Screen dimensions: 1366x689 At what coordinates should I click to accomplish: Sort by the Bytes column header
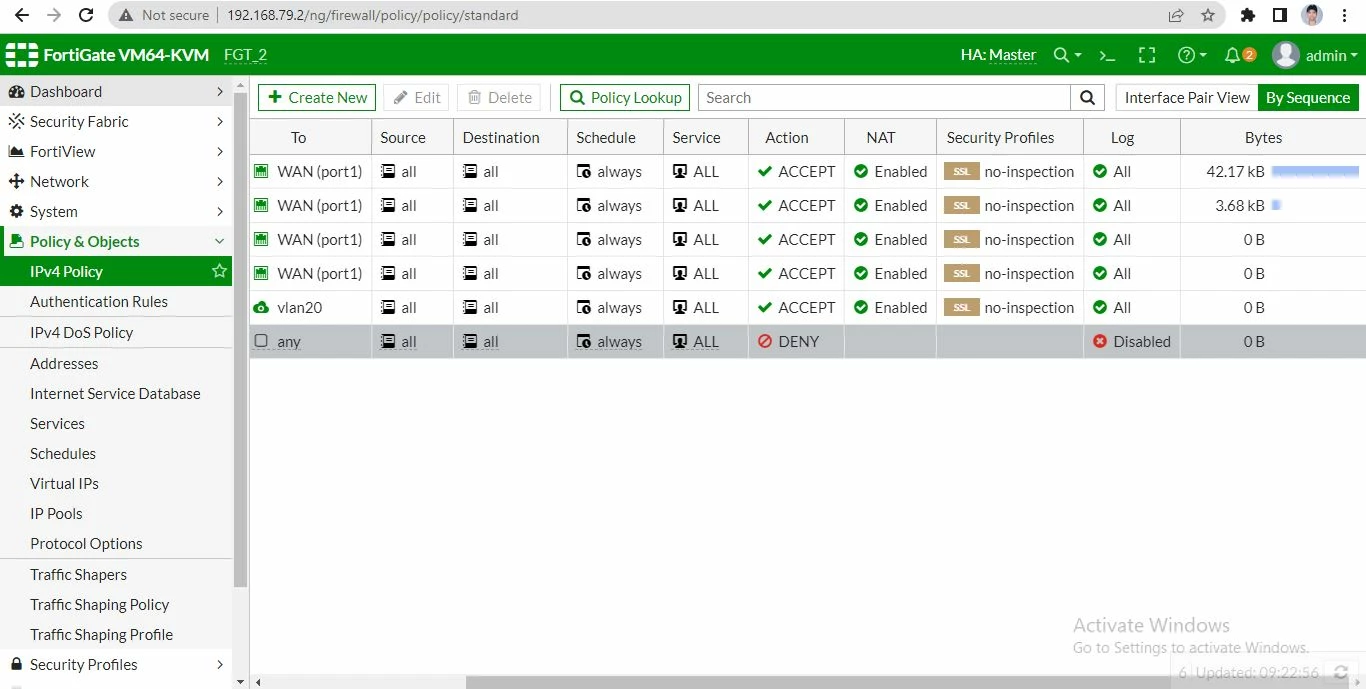tap(1263, 137)
